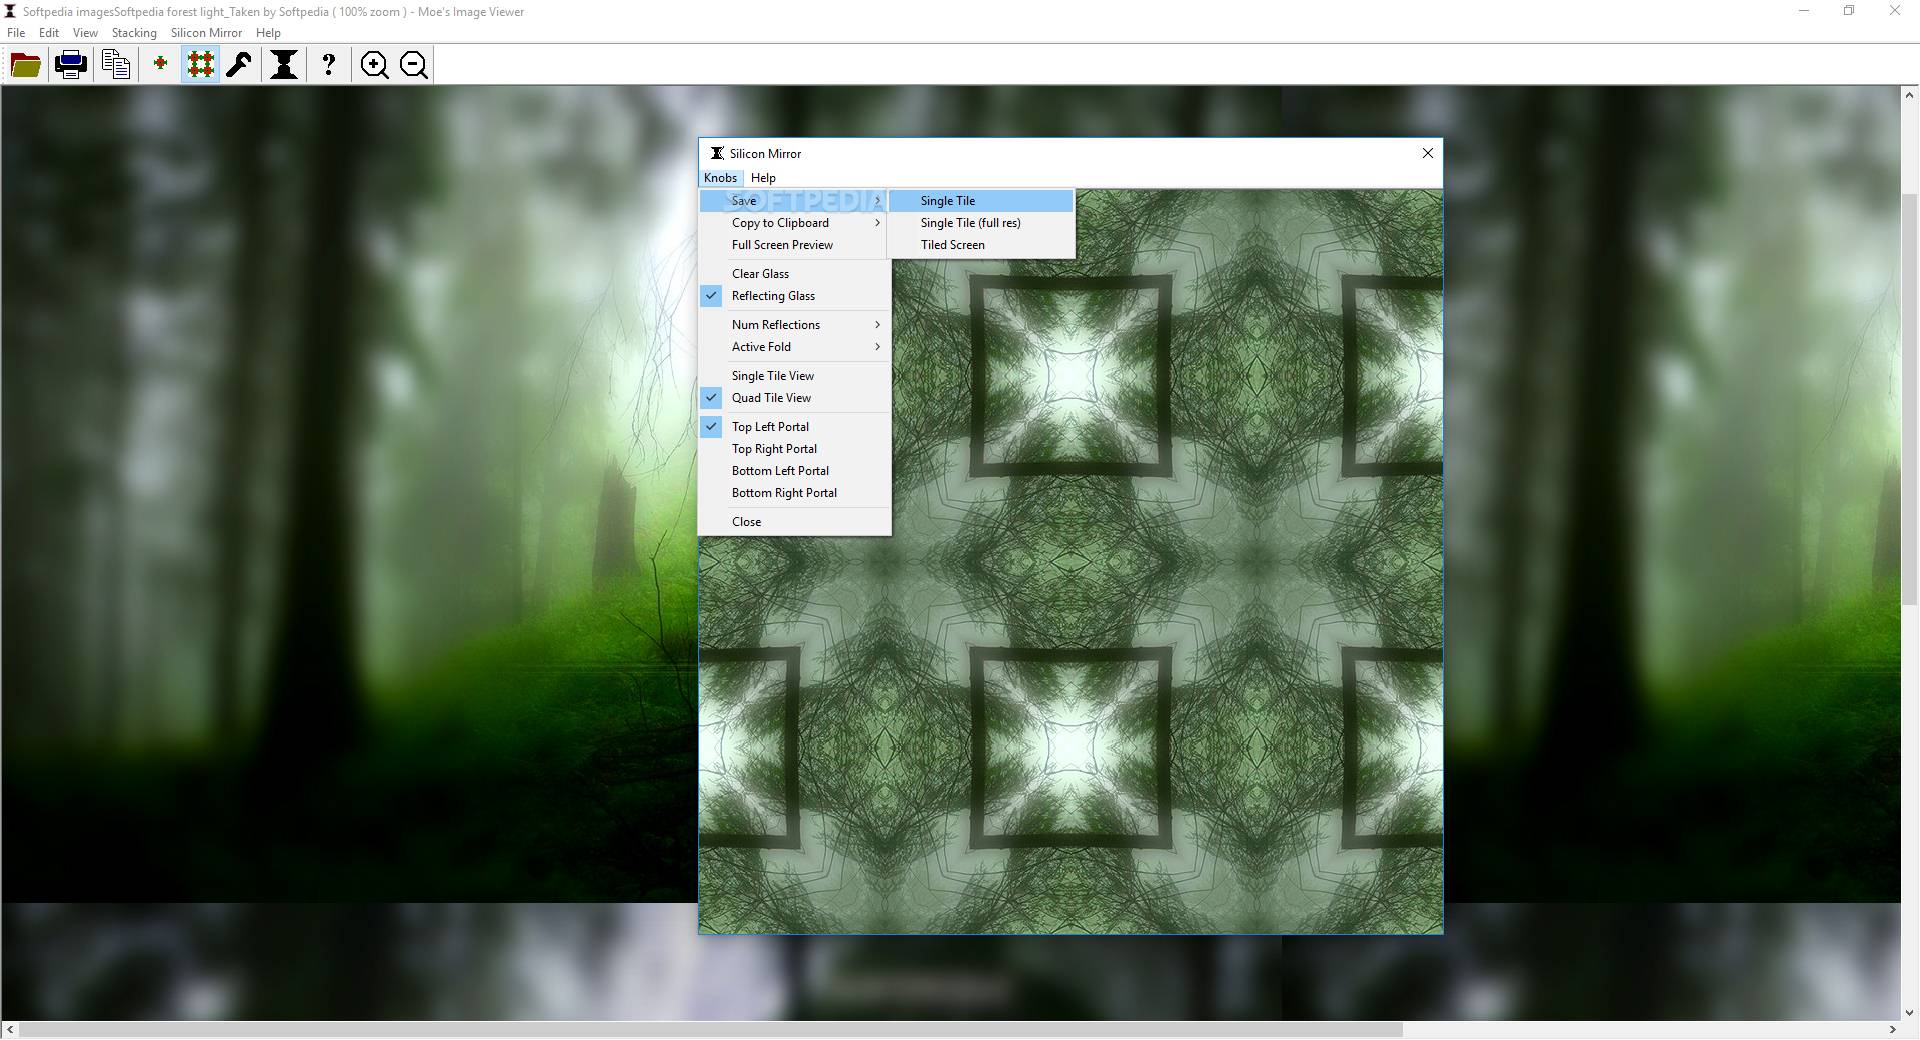
Task: Save as Single Tile
Action: 981,201
